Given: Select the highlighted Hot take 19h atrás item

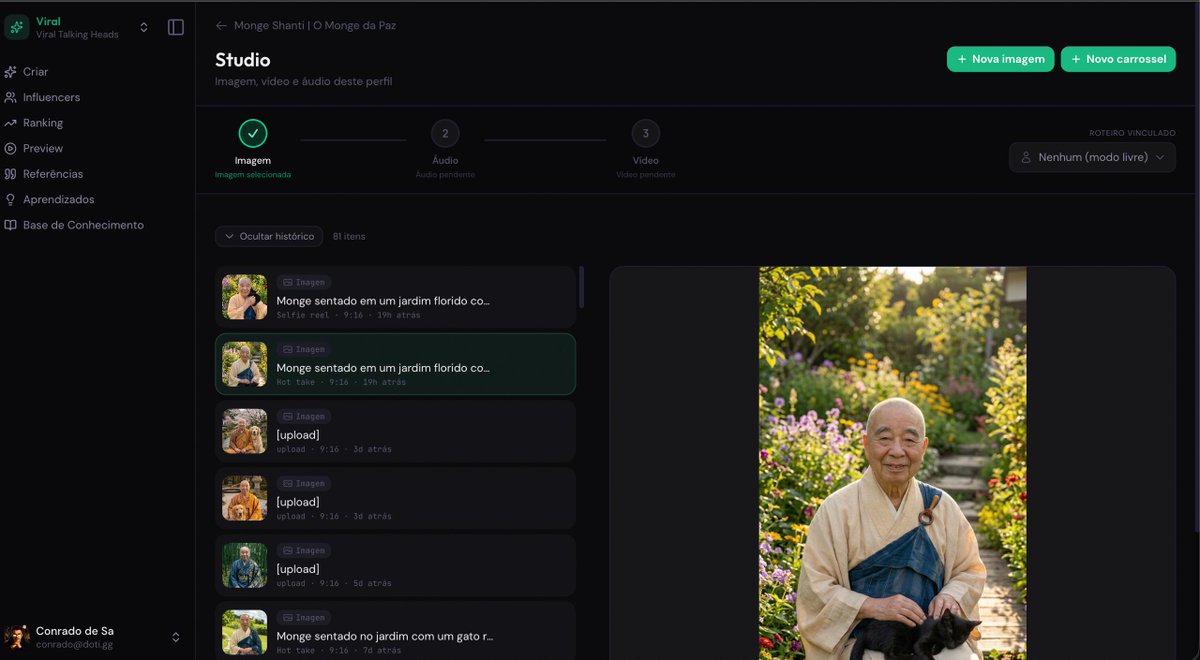Looking at the screenshot, I should [395, 364].
